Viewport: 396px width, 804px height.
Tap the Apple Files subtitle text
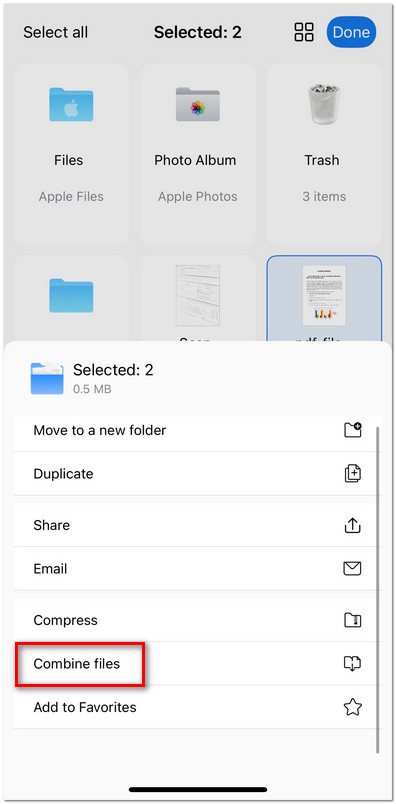(71, 196)
